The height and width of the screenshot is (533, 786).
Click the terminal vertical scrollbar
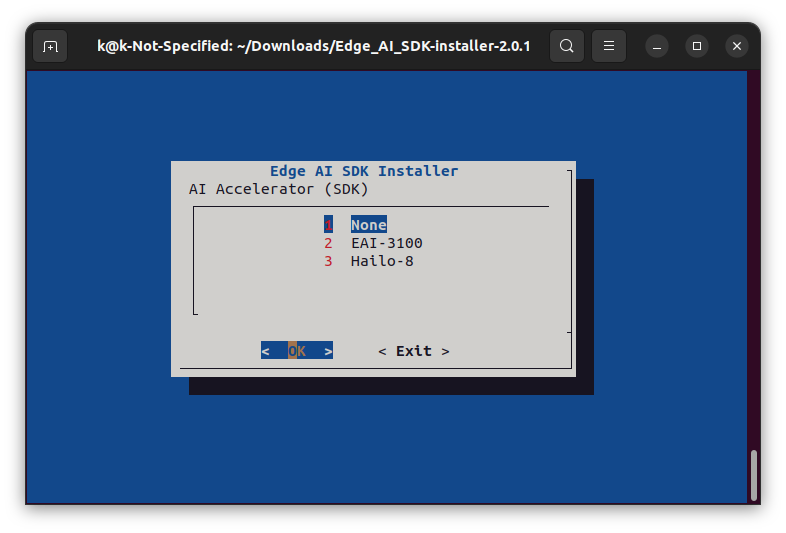tap(753, 475)
